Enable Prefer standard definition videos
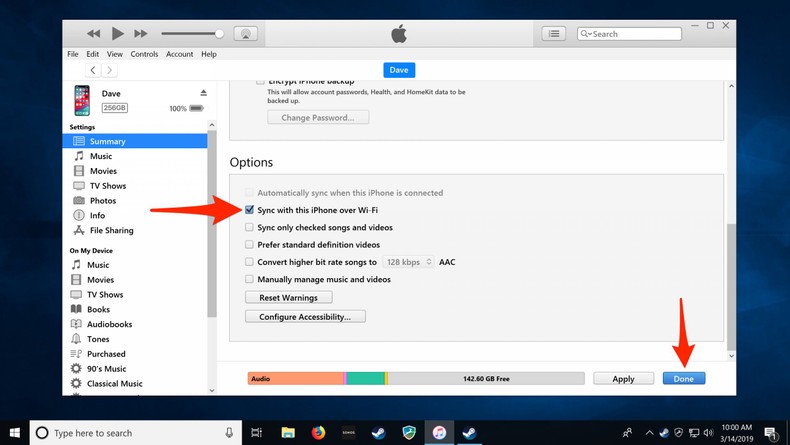 point(250,245)
